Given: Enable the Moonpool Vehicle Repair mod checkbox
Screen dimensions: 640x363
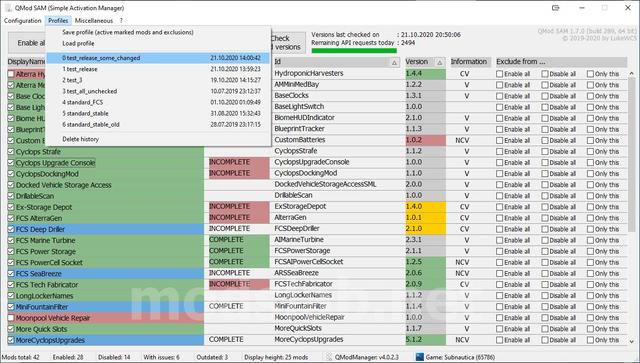Looking at the screenshot, I should [x=11, y=318].
